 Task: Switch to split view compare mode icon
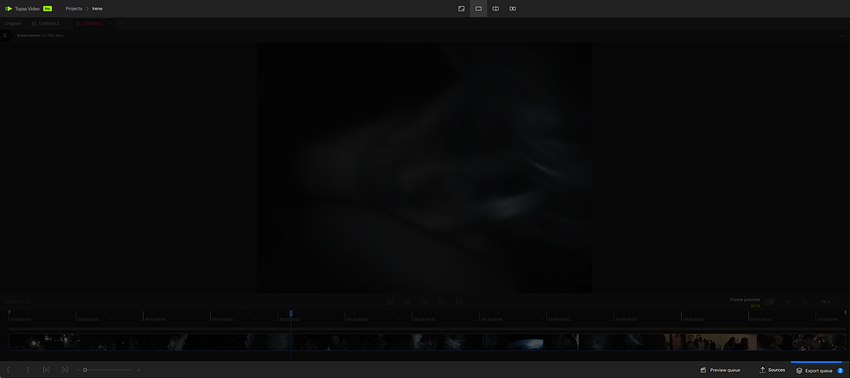point(495,9)
